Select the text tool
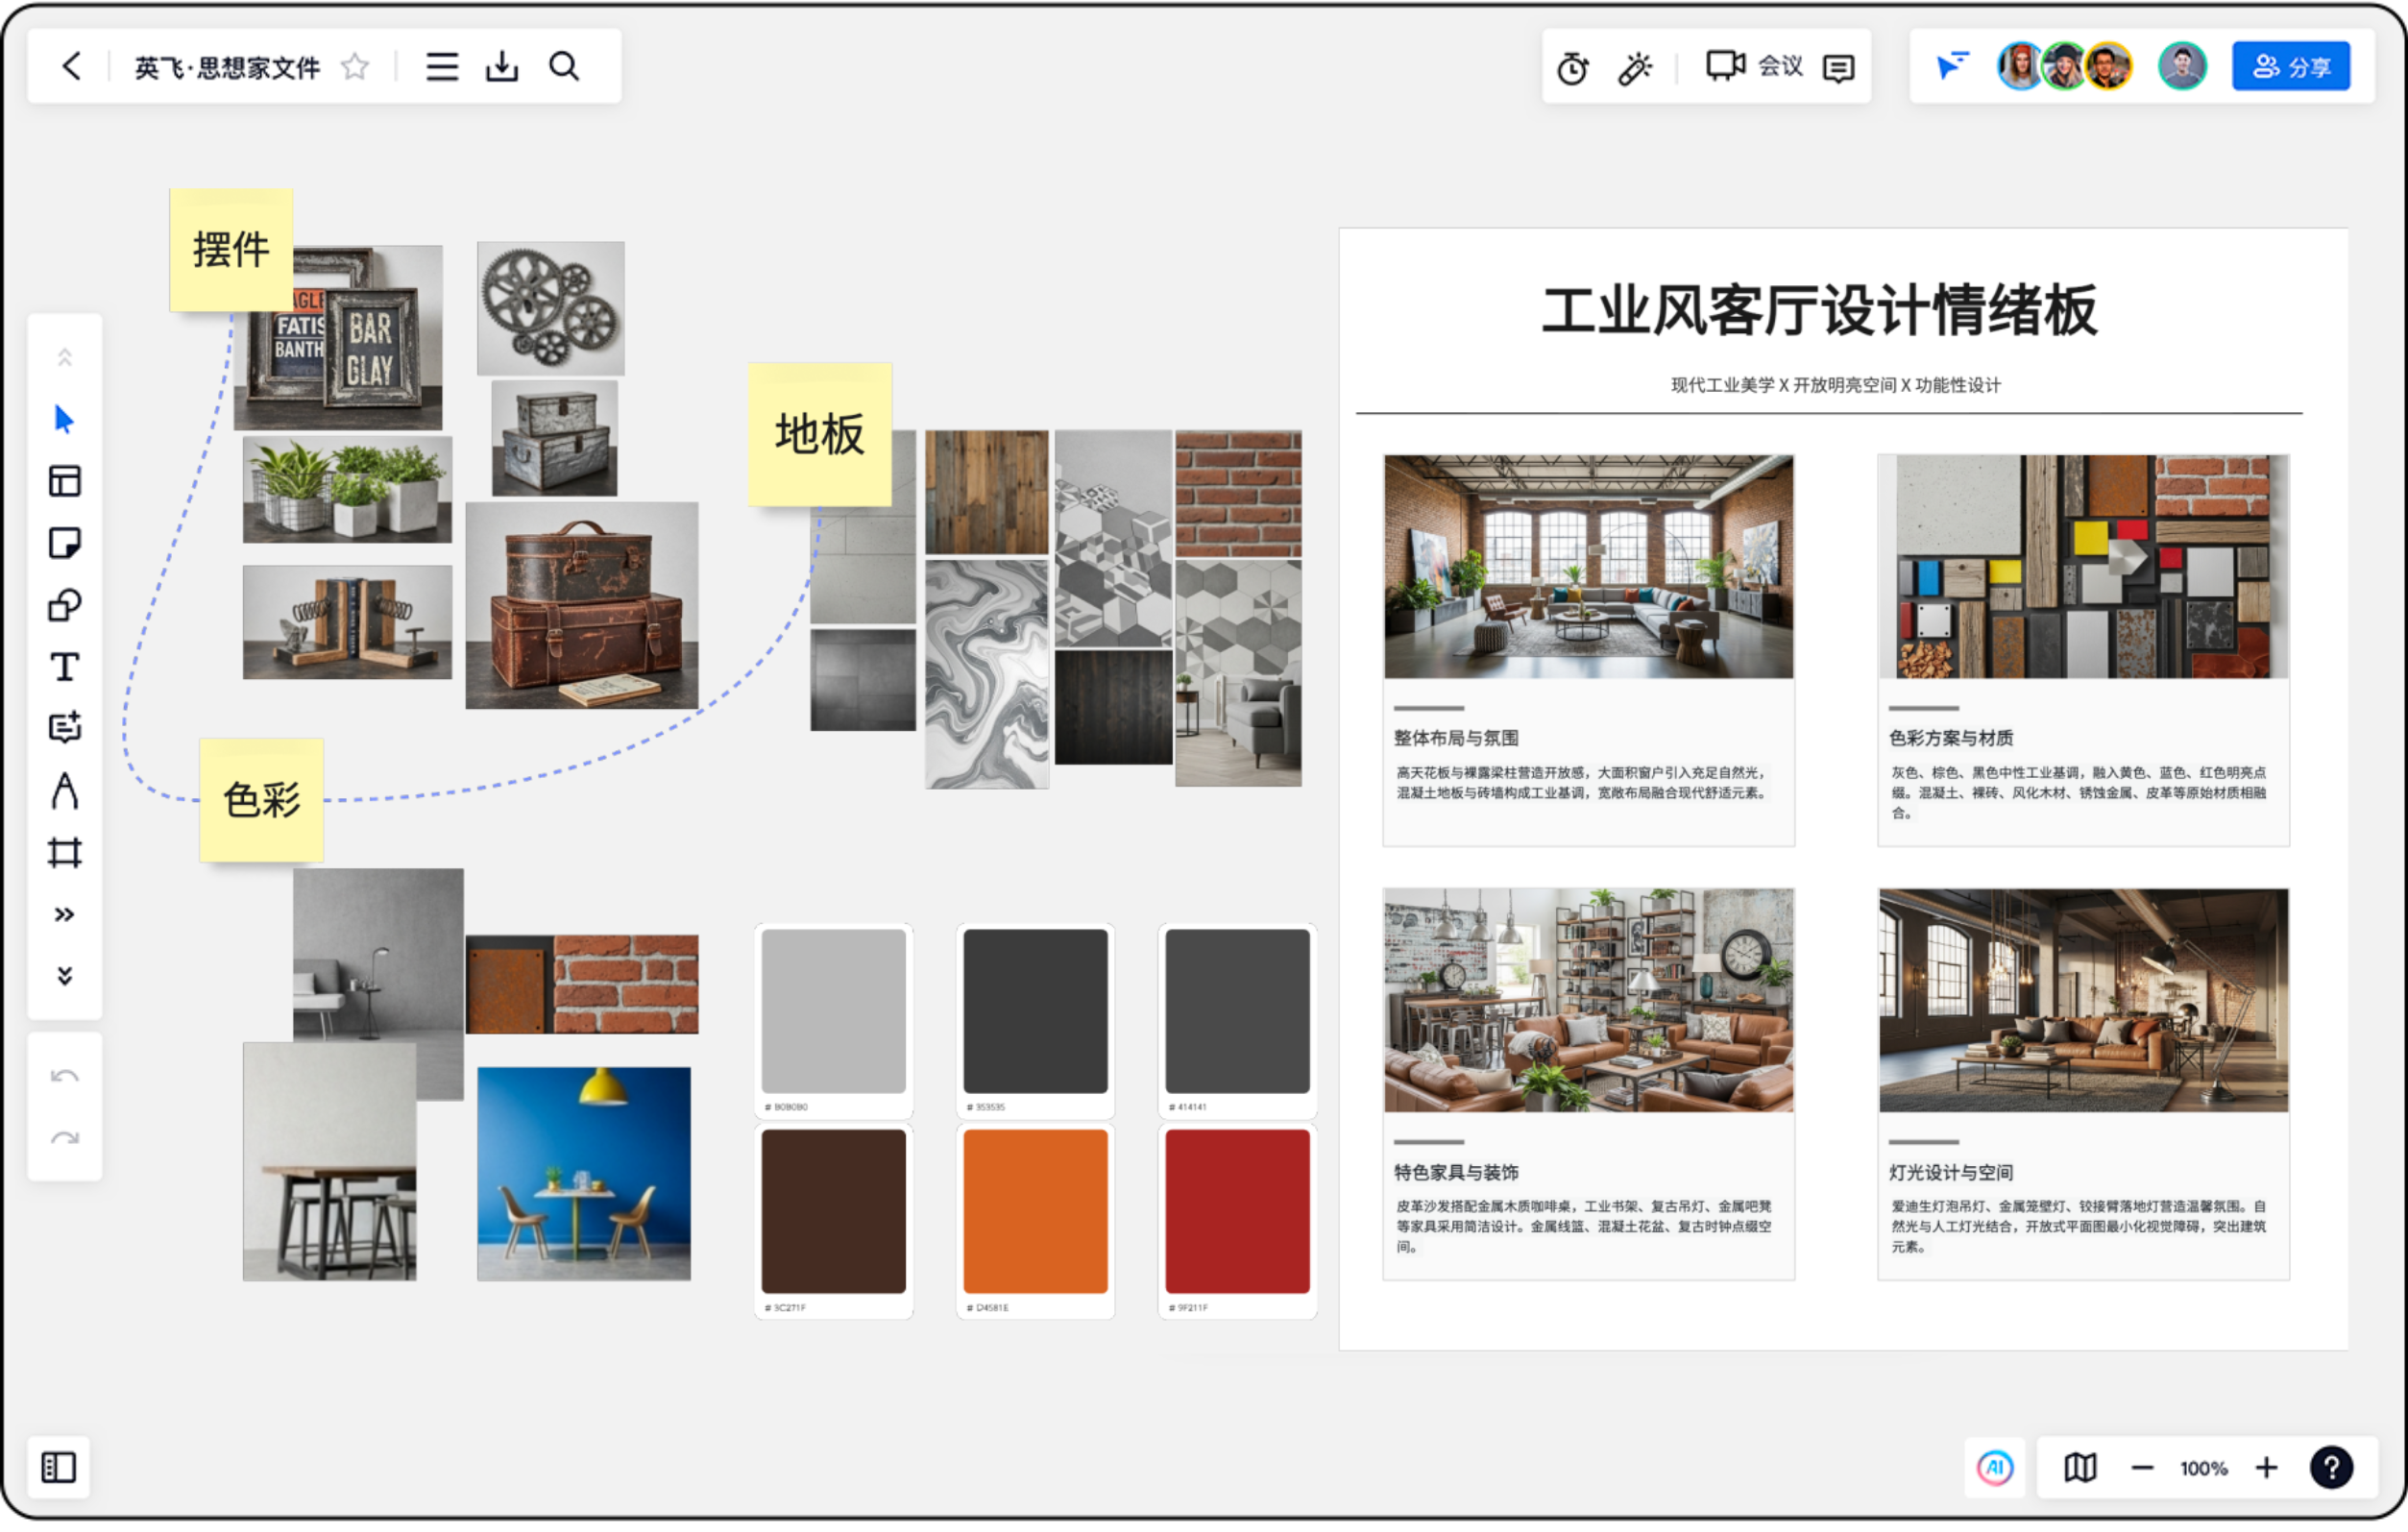This screenshot has width=2408, height=1532. click(65, 667)
